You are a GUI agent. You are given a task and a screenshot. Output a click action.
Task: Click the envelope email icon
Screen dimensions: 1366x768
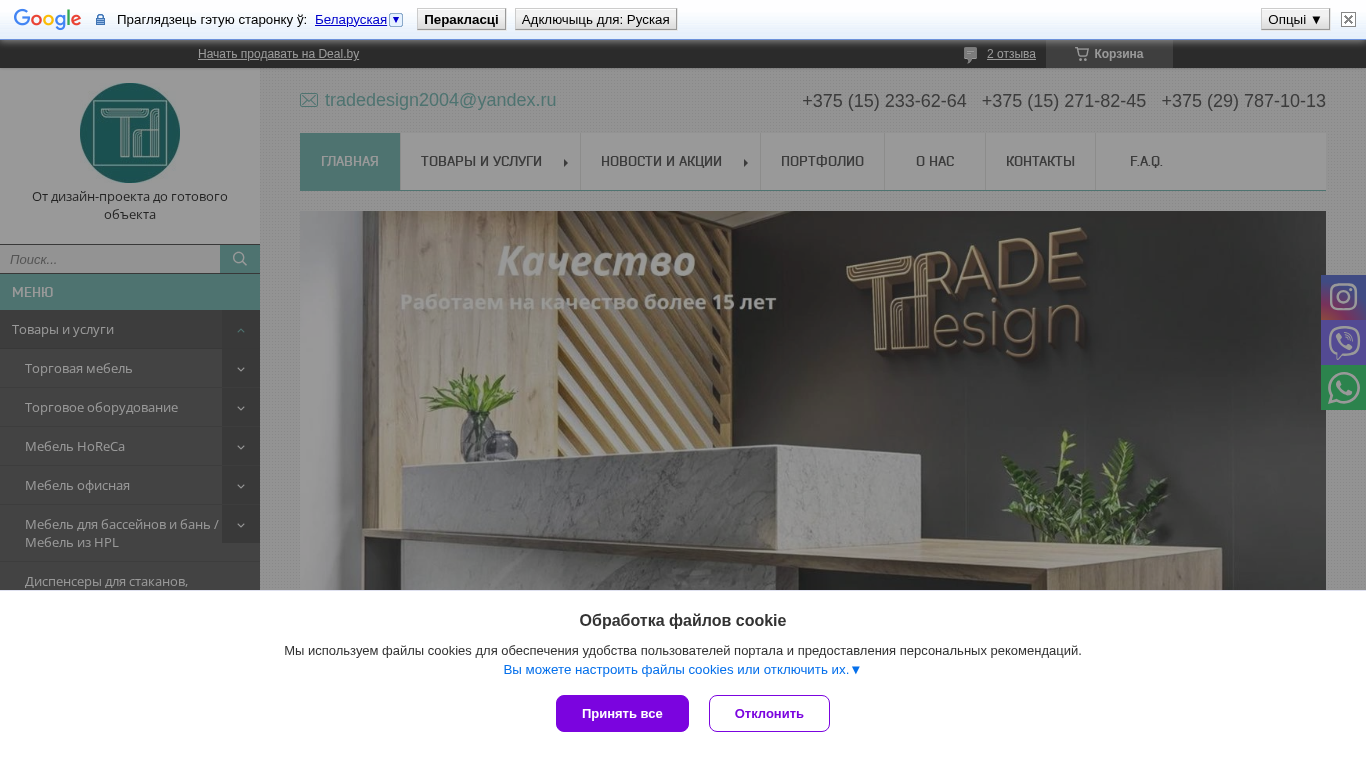309,100
